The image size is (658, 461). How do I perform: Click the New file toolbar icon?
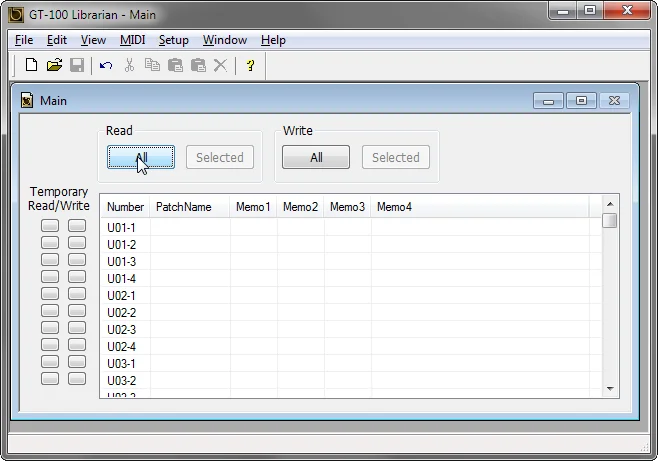[31, 65]
